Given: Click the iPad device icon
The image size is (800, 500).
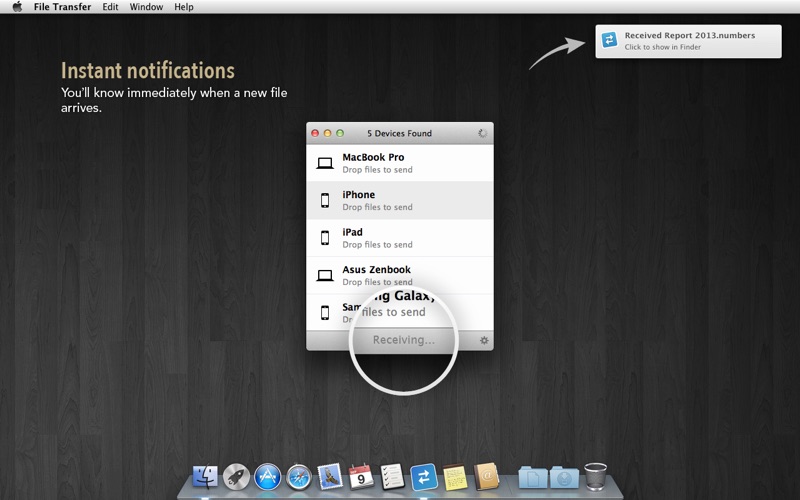Looking at the screenshot, I should (x=325, y=238).
